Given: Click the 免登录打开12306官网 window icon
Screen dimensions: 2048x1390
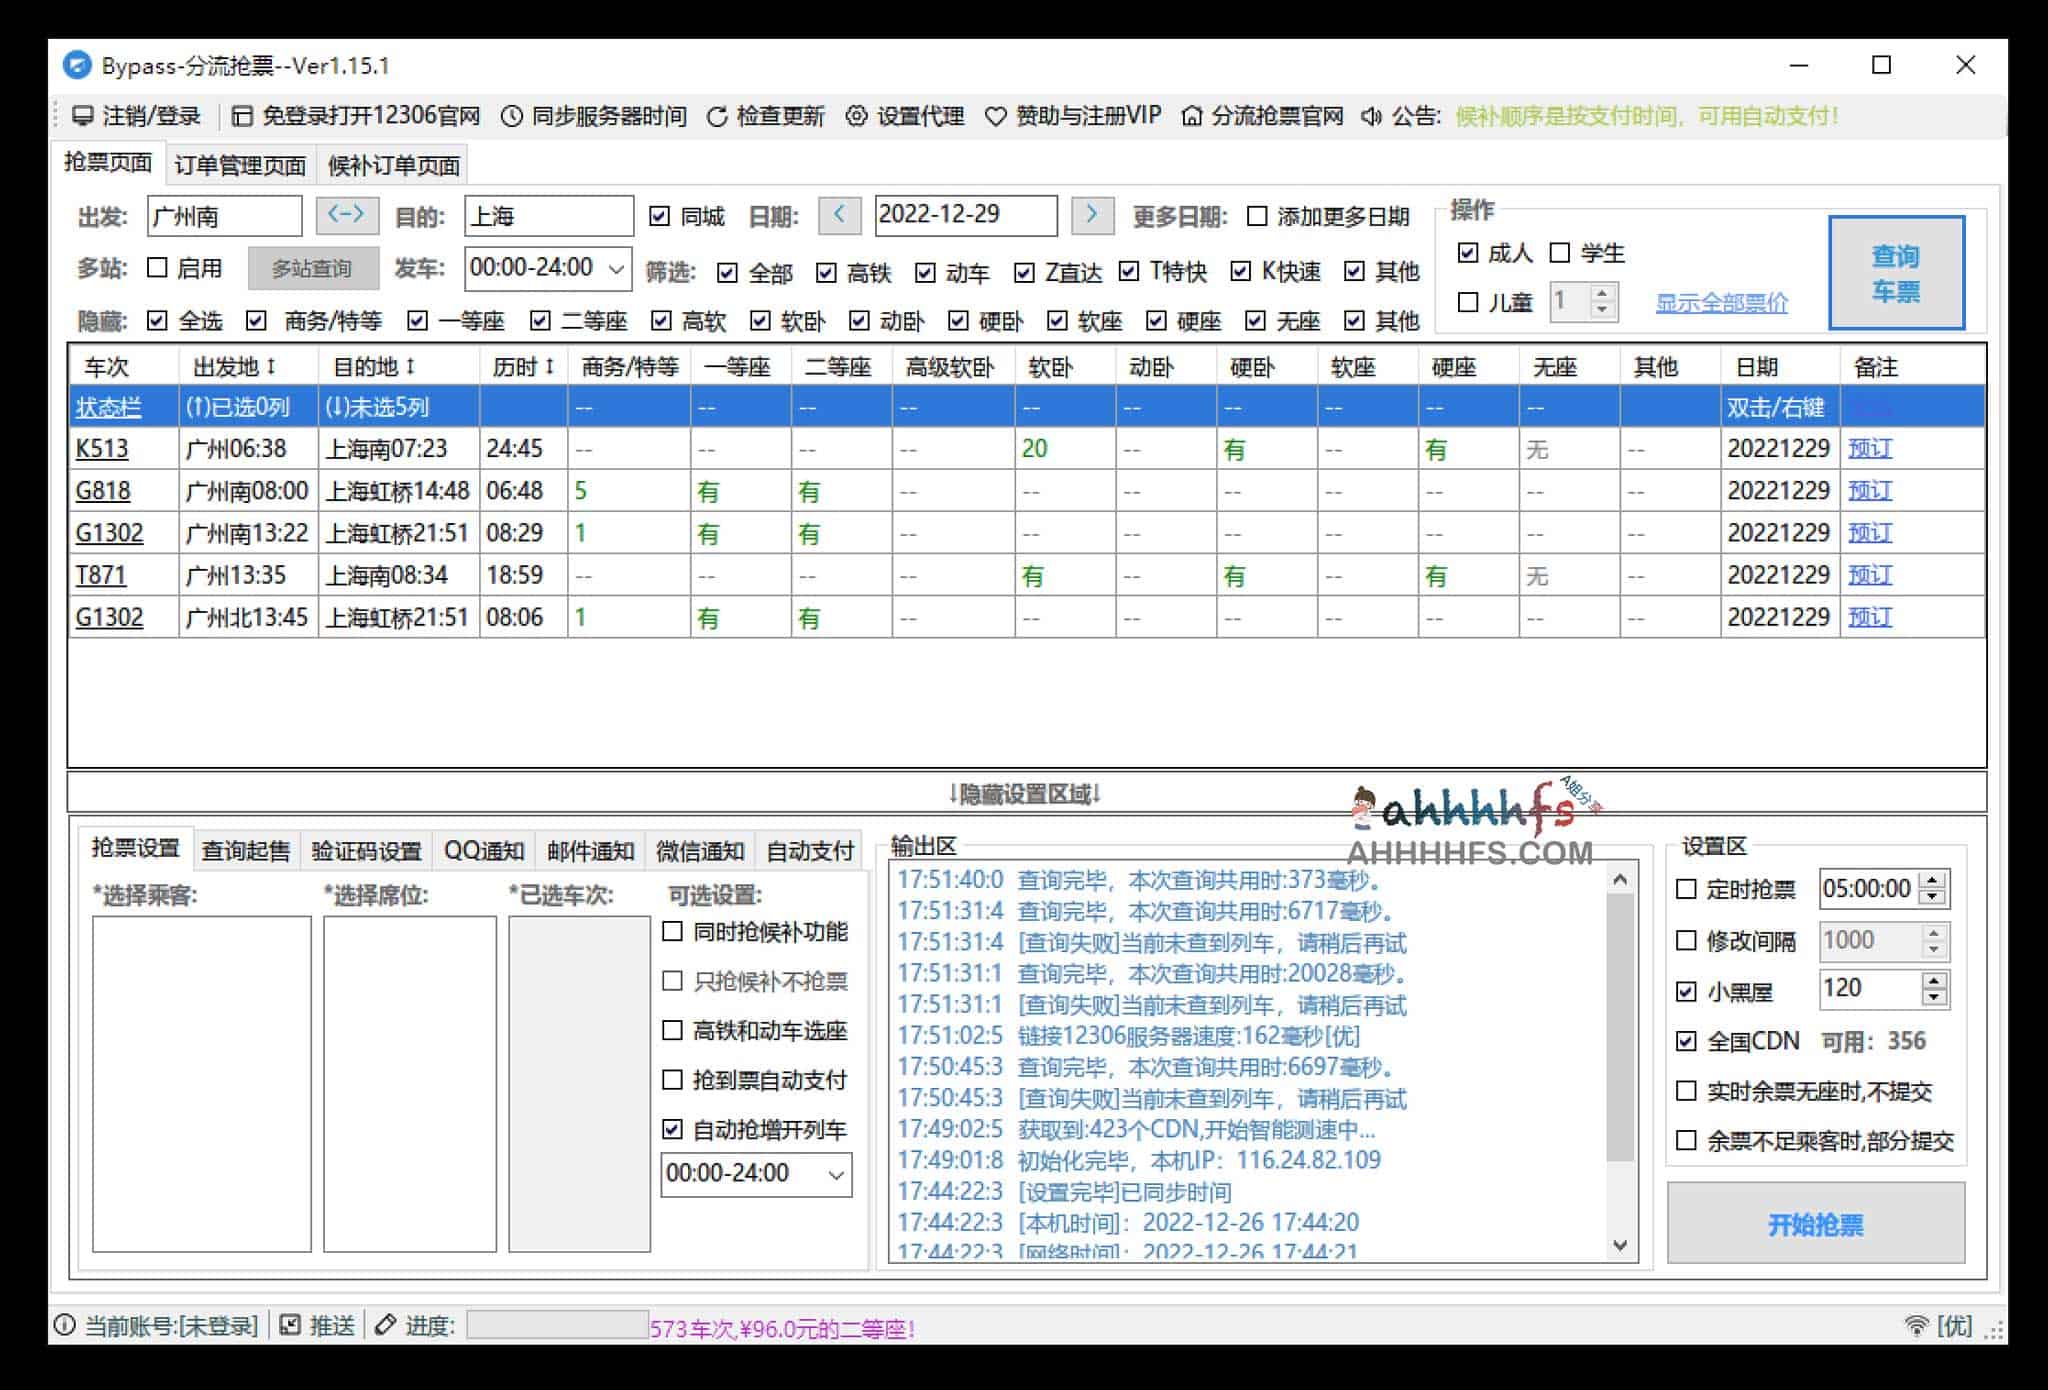Looking at the screenshot, I should point(242,116).
